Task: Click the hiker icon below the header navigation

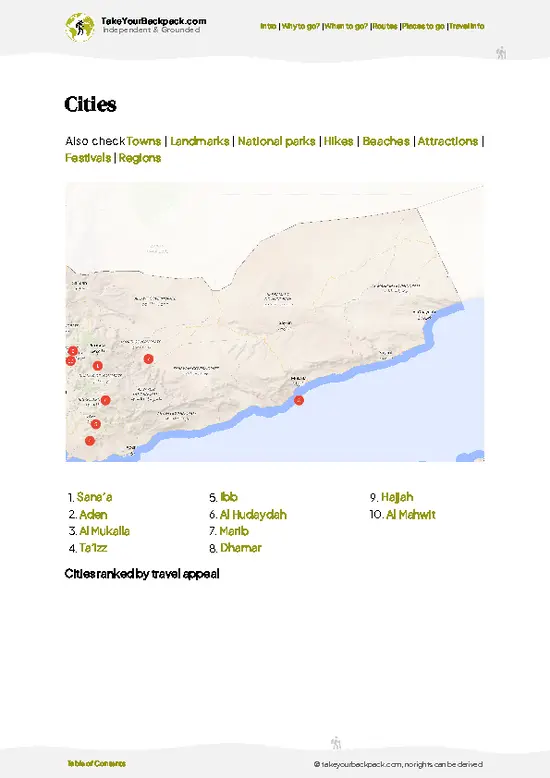Action: [x=501, y=53]
